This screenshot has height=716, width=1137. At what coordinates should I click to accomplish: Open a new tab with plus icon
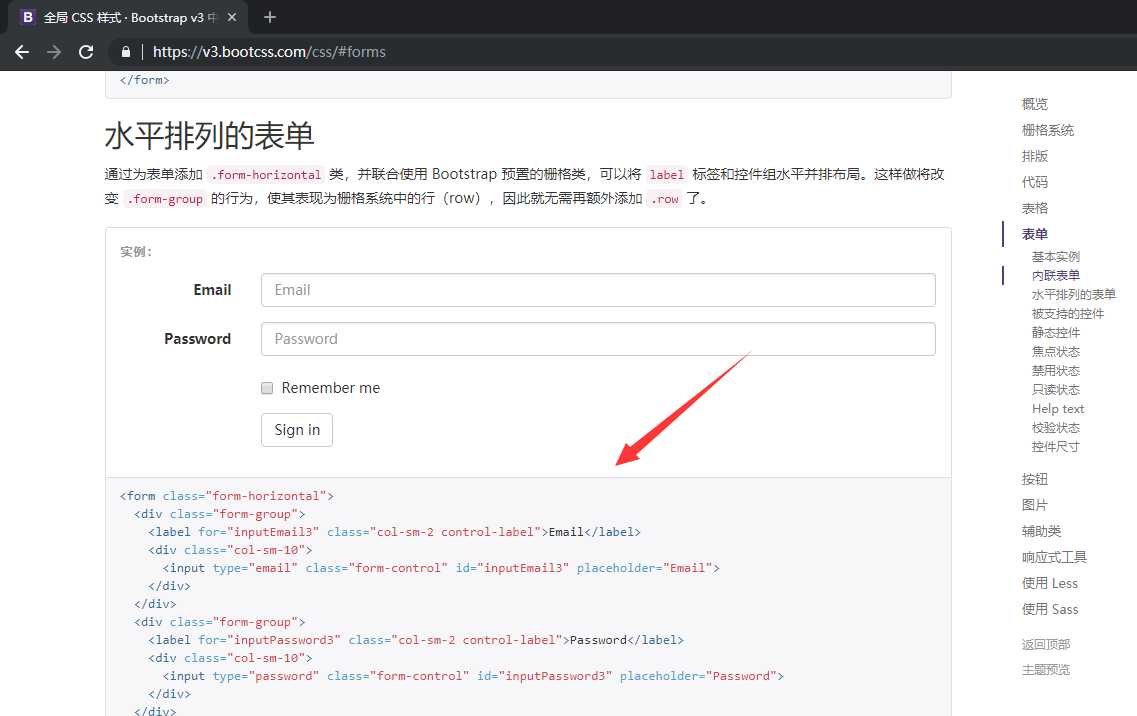pos(270,17)
